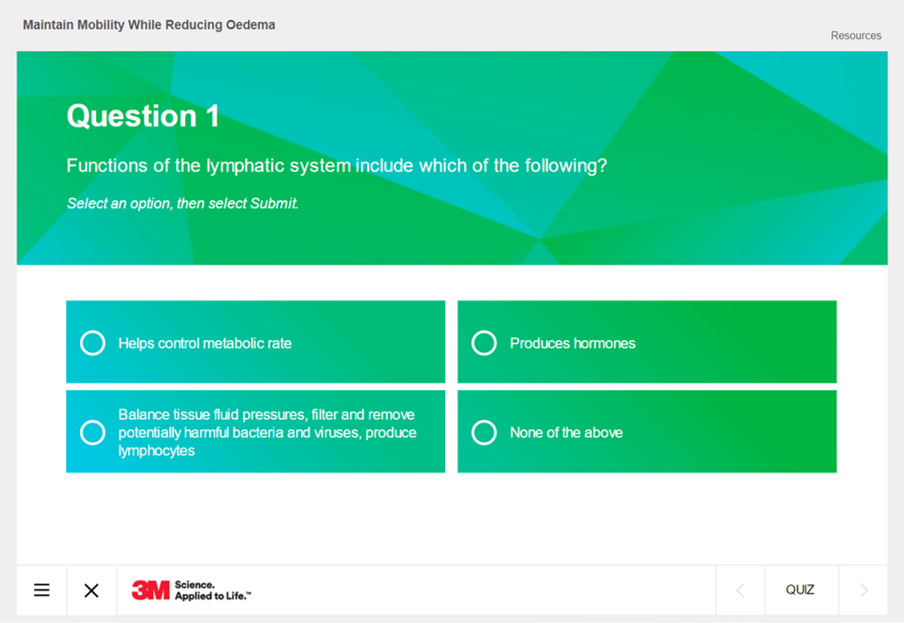
Task: Select Balance tissue fluid pressures radio button
Action: tap(92, 432)
